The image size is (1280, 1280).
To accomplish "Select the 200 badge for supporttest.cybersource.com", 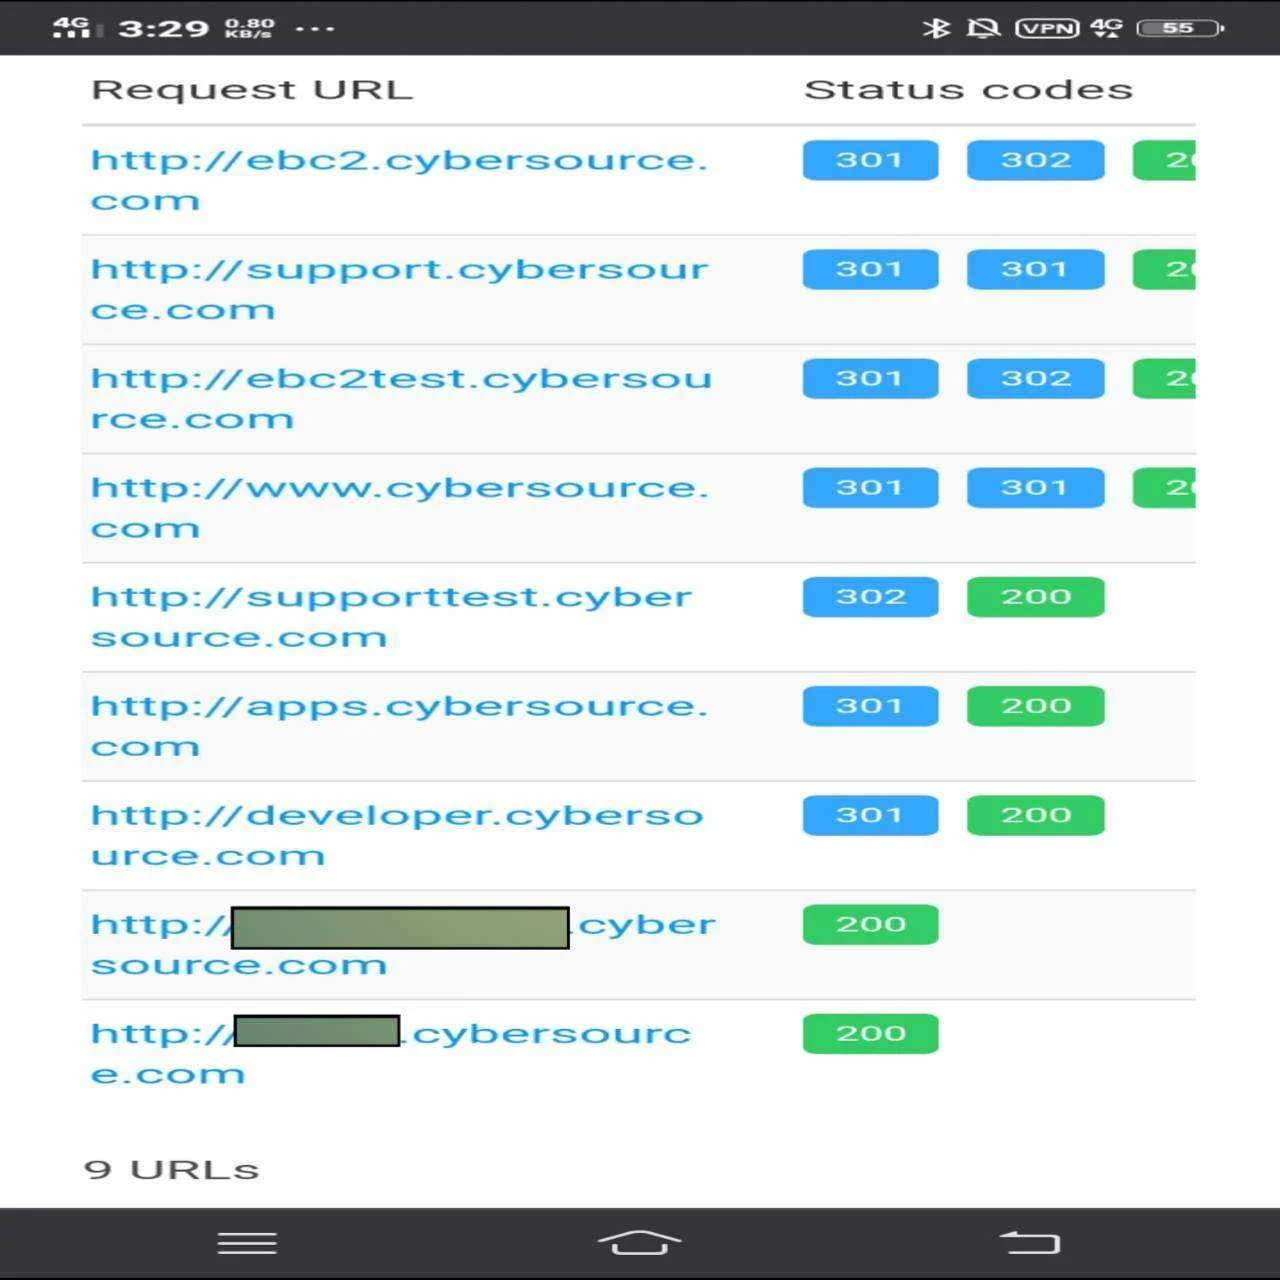I will tap(1035, 596).
